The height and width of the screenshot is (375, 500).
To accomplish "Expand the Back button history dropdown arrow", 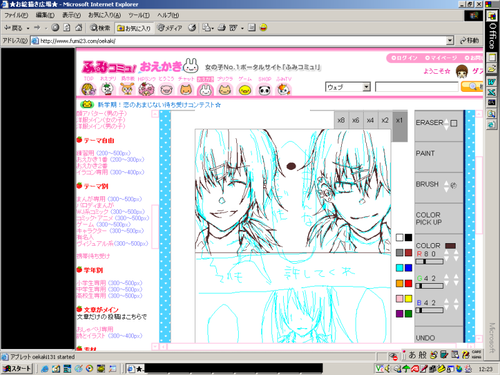I will [x=28, y=28].
